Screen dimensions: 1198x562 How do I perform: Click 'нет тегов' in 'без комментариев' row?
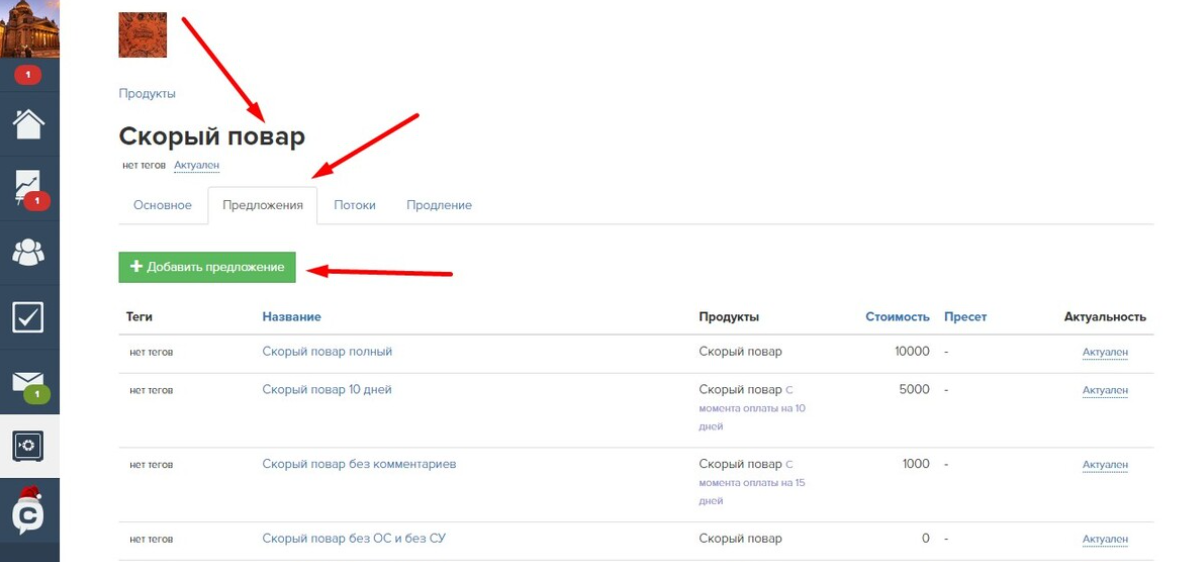click(151, 465)
